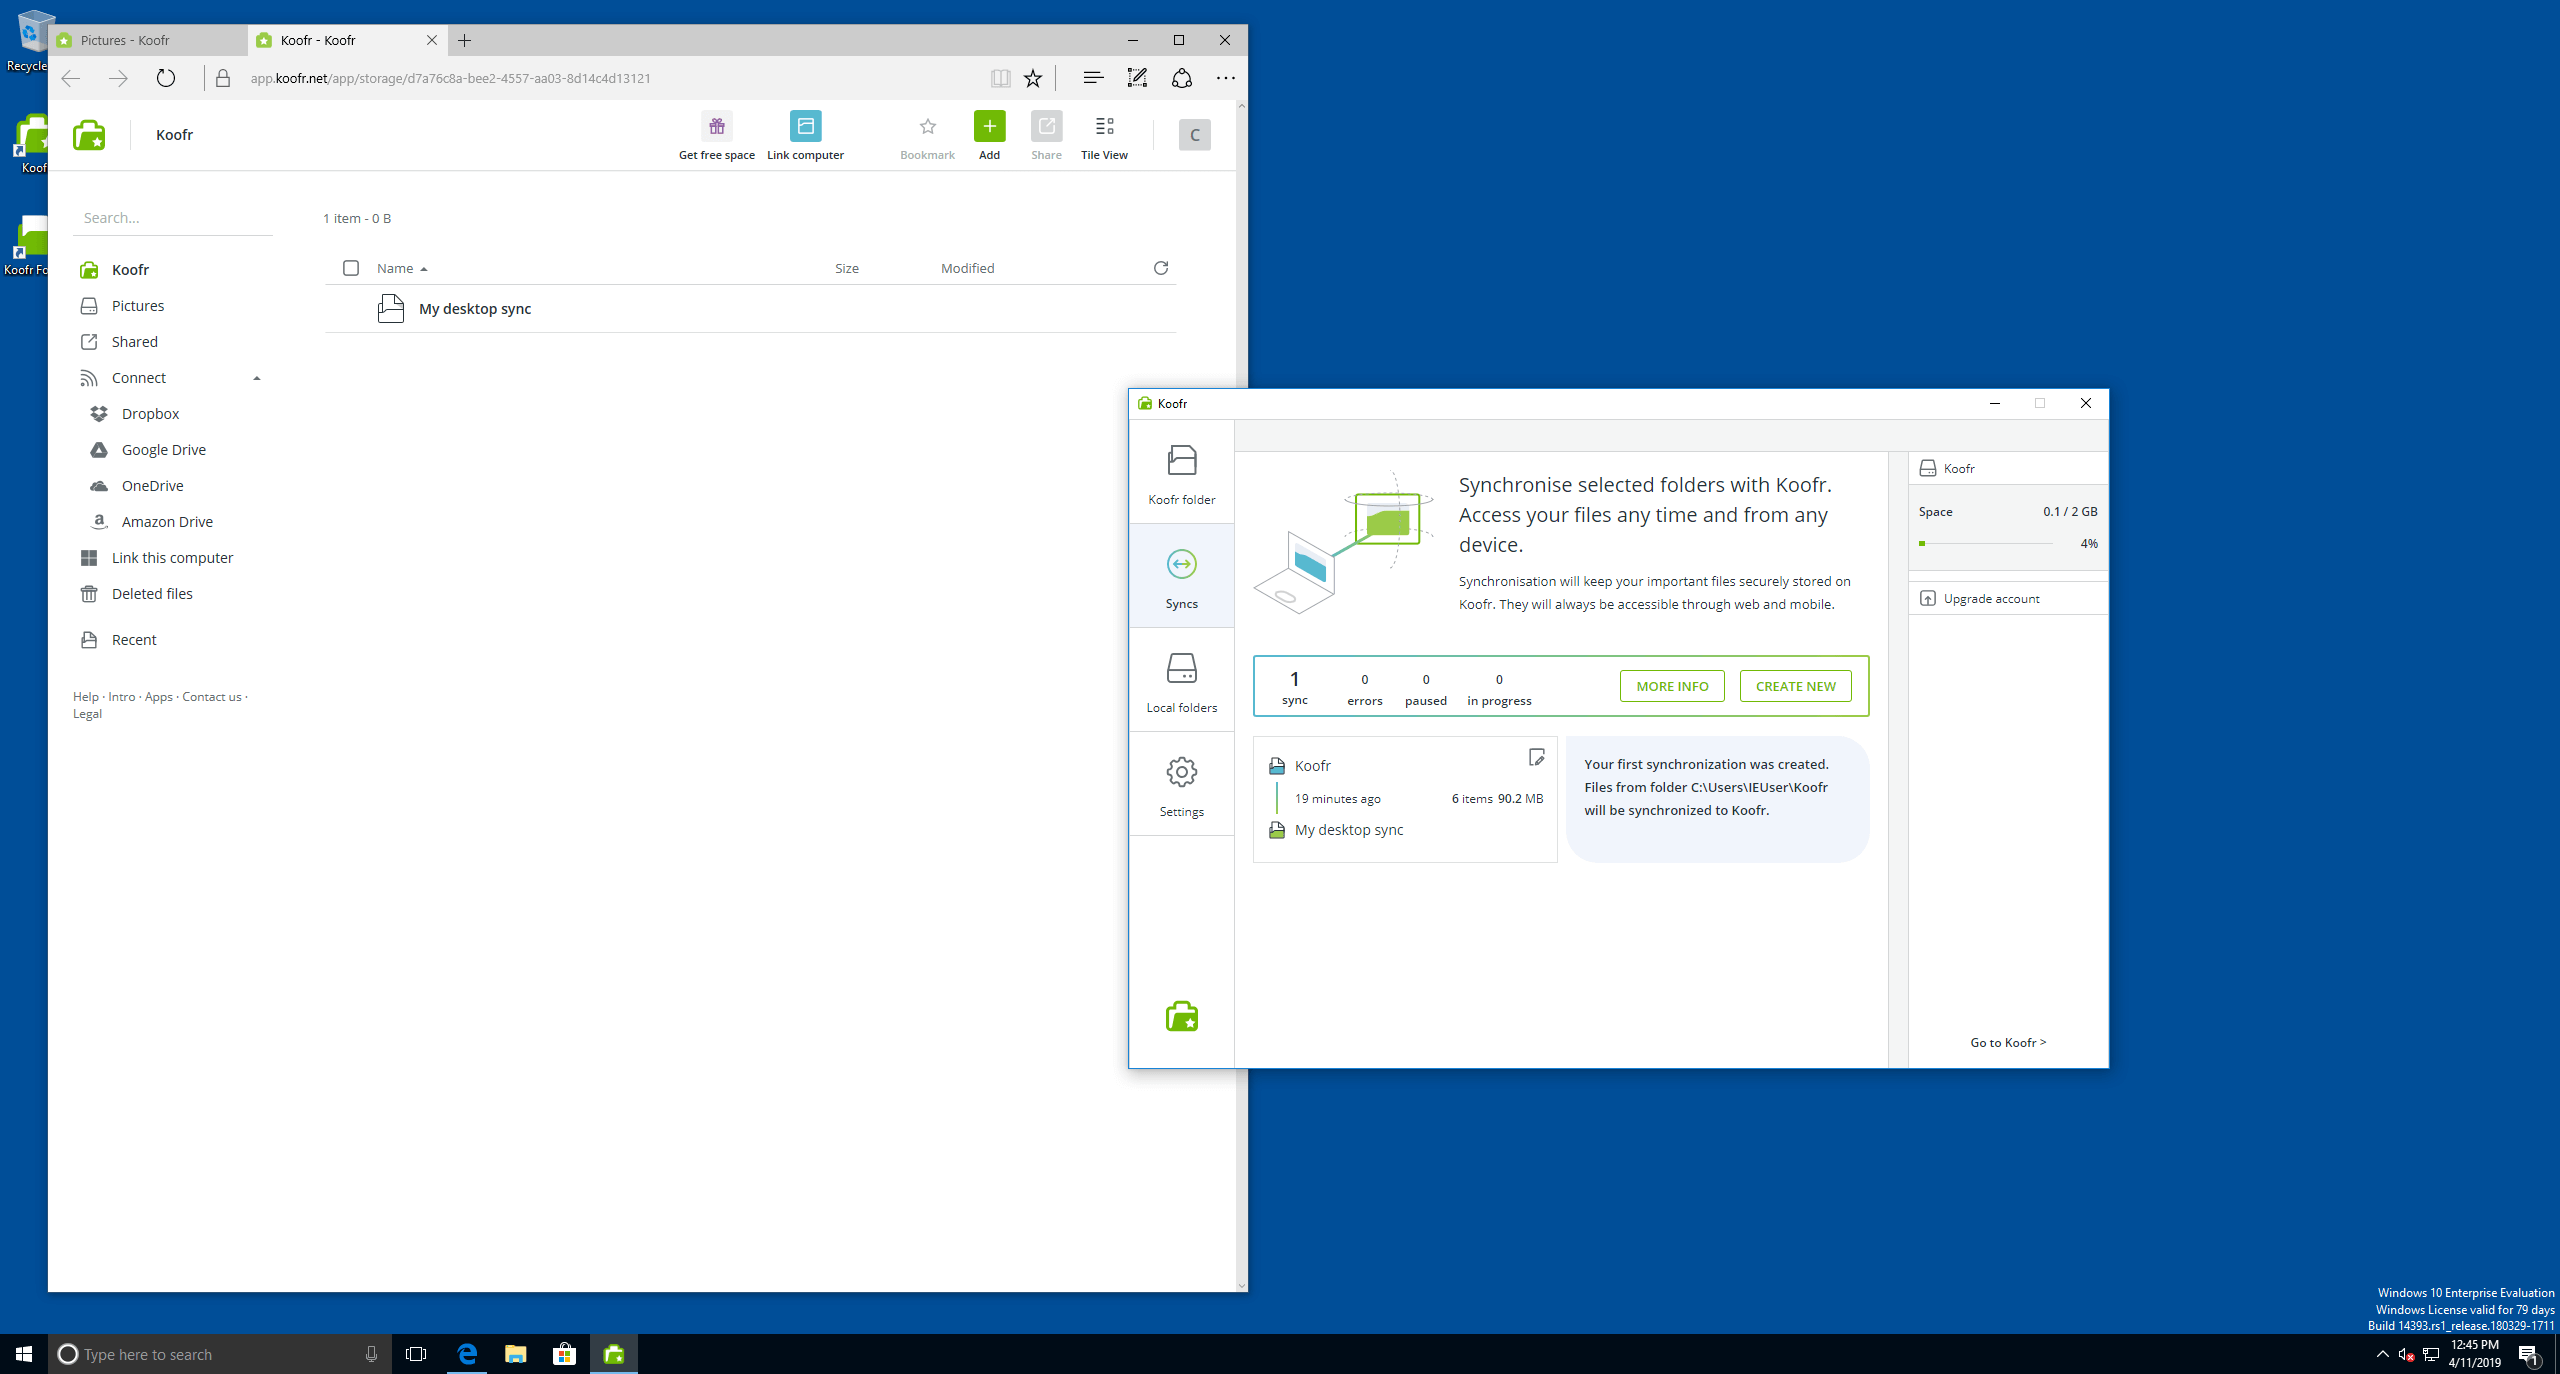Switch to Tile View
Screen dimensions: 2560x1374
[x=1104, y=135]
